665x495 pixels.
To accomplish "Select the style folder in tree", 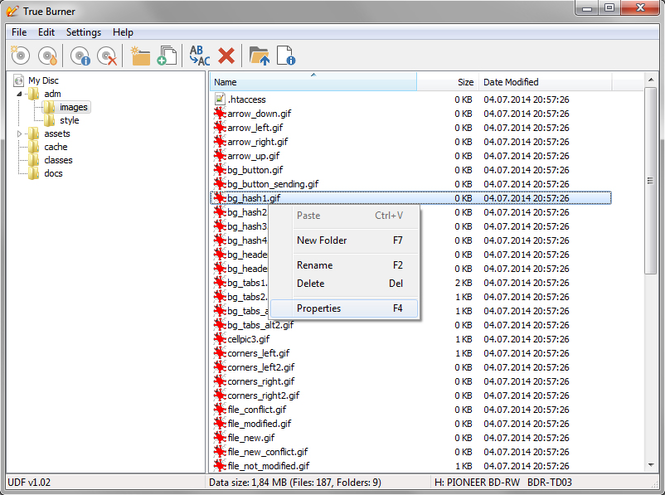I will 69,120.
